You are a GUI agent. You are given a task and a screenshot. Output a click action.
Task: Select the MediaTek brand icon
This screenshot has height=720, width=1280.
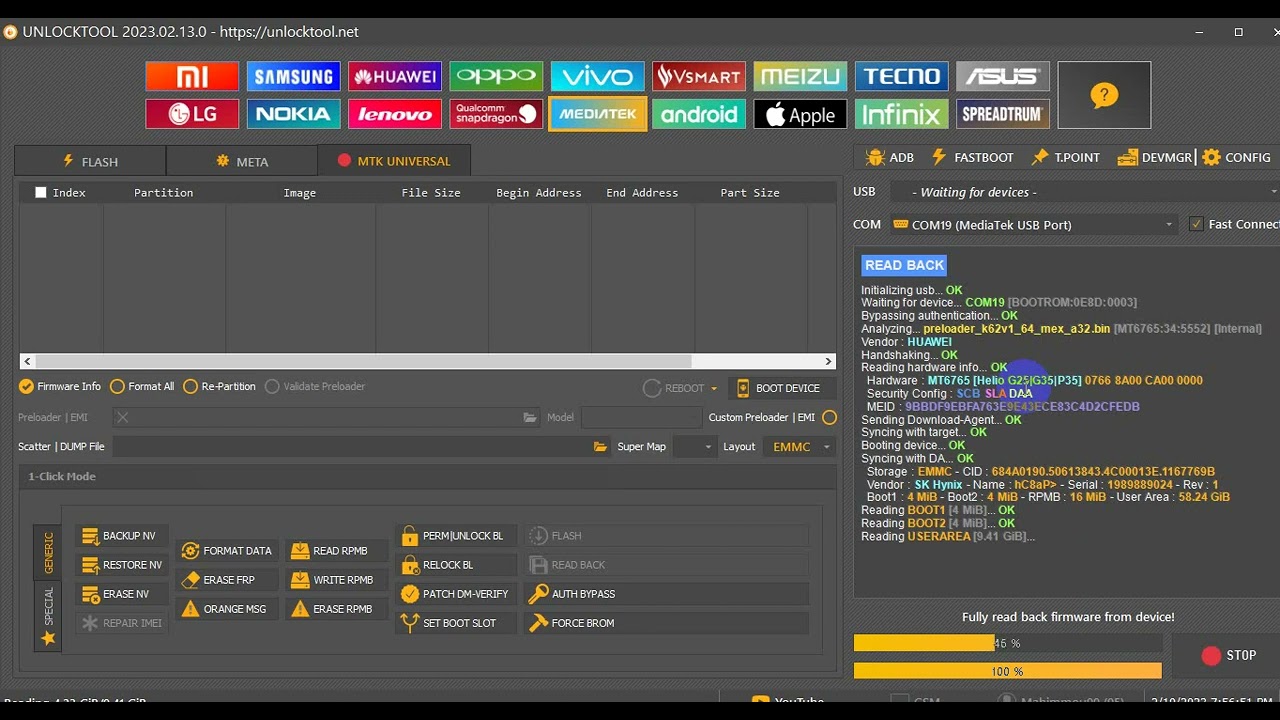tap(598, 114)
